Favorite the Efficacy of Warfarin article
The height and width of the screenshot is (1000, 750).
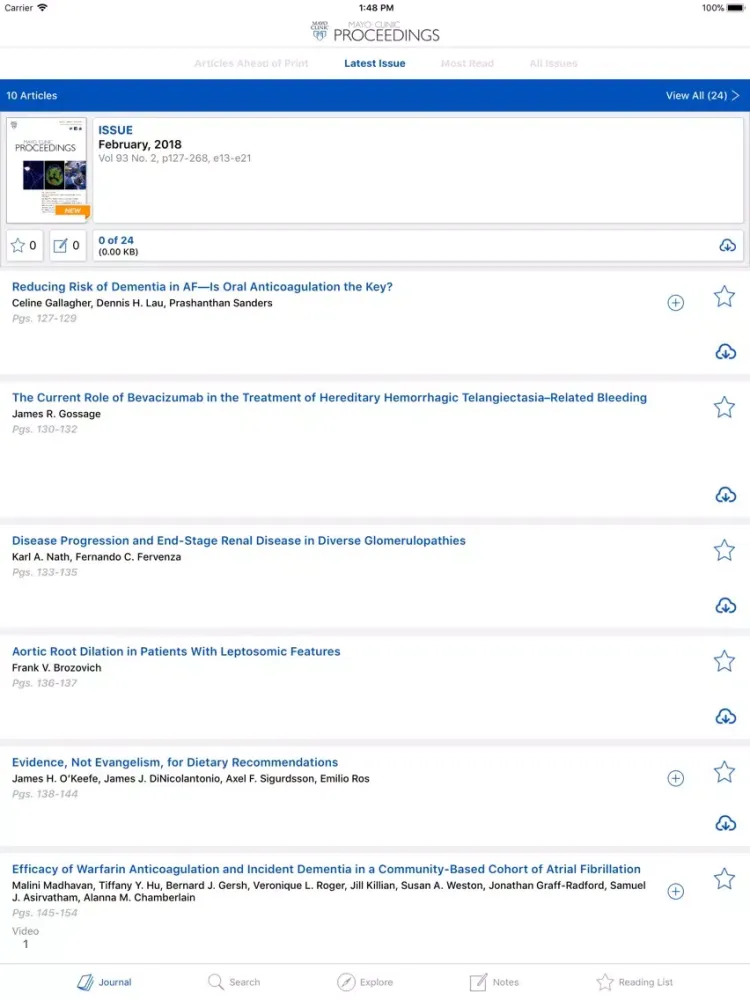click(x=724, y=879)
